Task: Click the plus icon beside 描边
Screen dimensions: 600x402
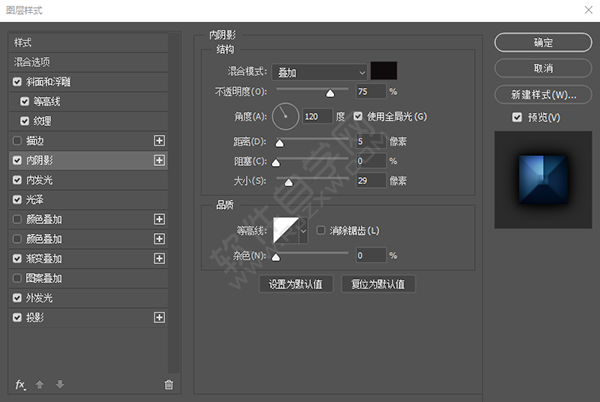Action: (x=158, y=140)
